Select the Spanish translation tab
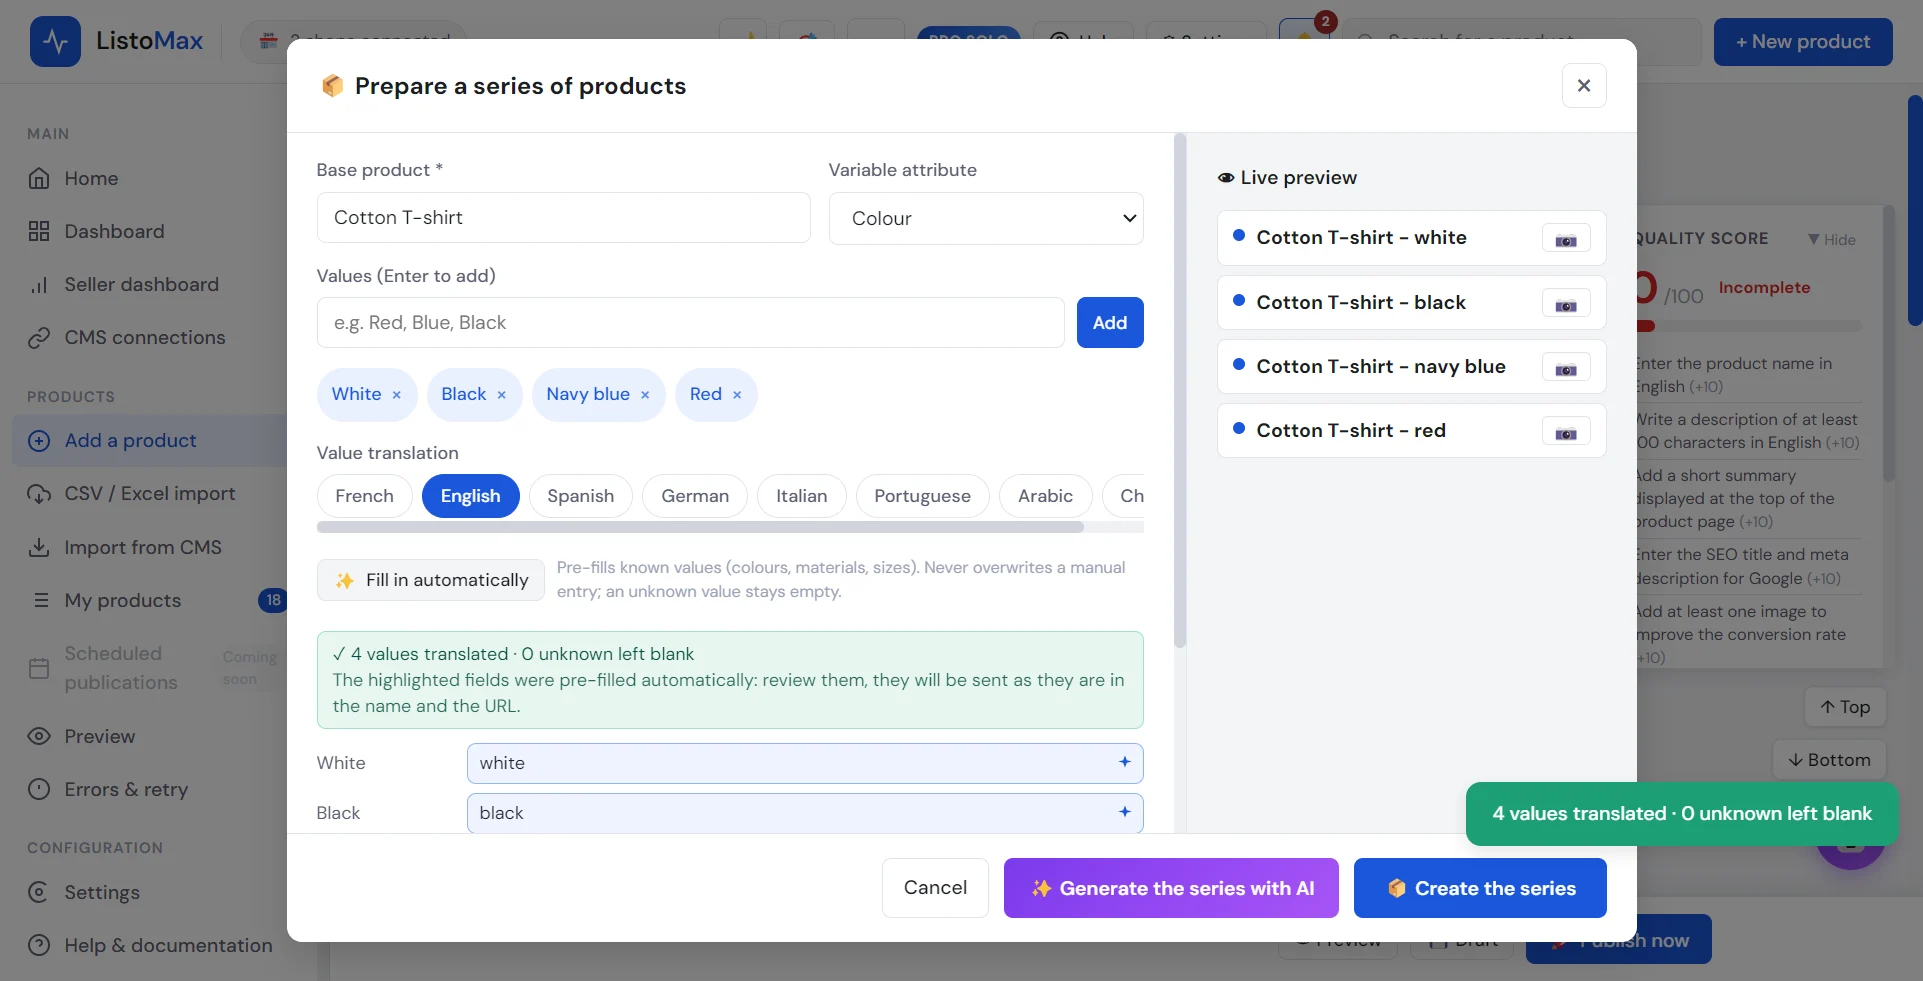Image resolution: width=1923 pixels, height=981 pixels. [x=581, y=496]
